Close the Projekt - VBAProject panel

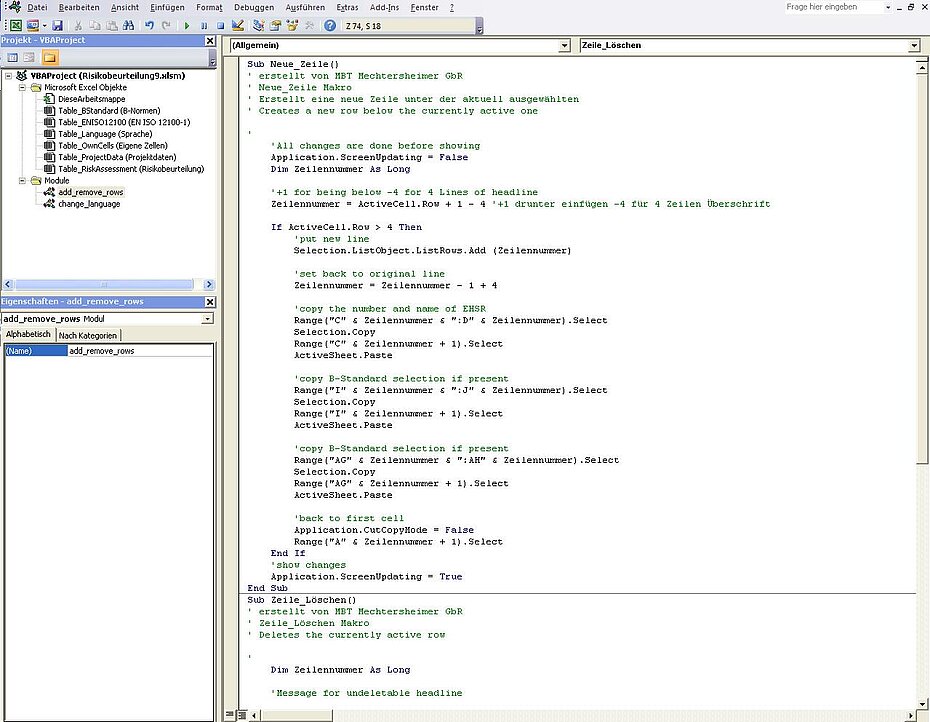pyautogui.click(x=210, y=40)
